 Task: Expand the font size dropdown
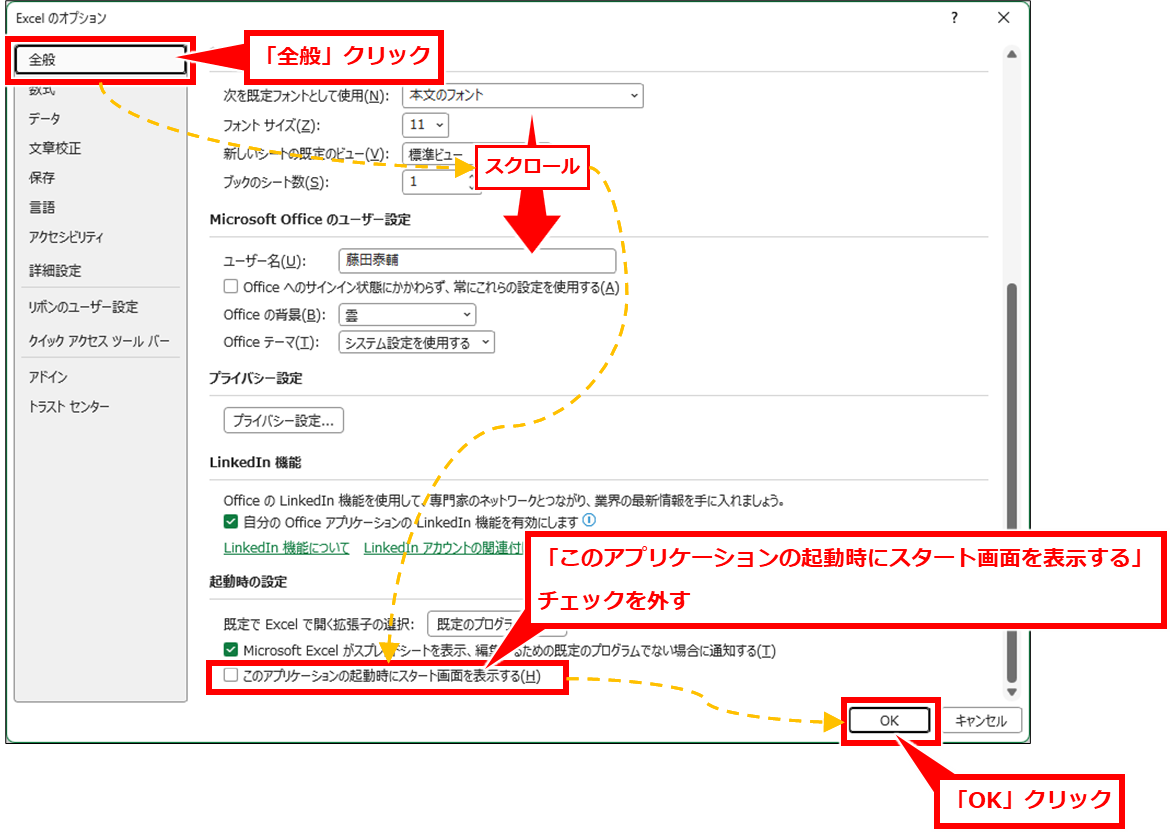[x=425, y=125]
